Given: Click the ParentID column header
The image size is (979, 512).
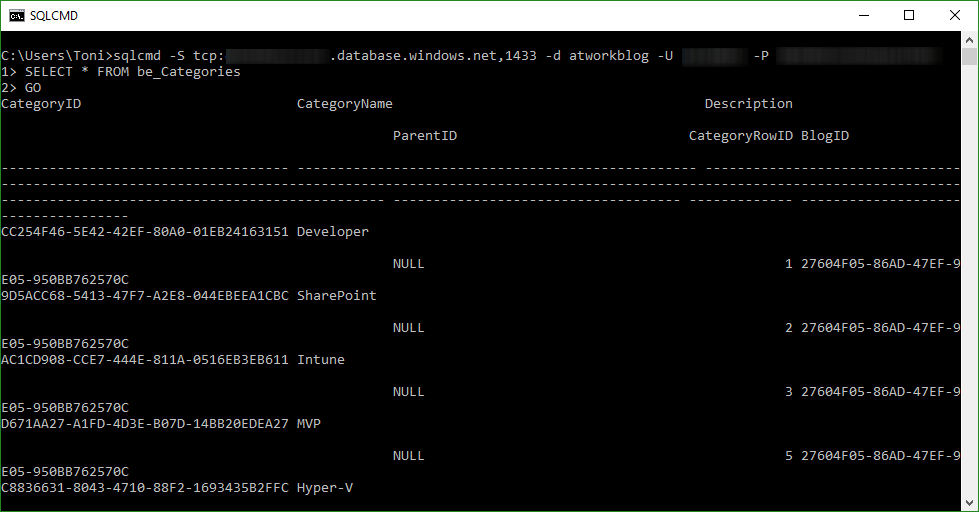Looking at the screenshot, I should [425, 136].
